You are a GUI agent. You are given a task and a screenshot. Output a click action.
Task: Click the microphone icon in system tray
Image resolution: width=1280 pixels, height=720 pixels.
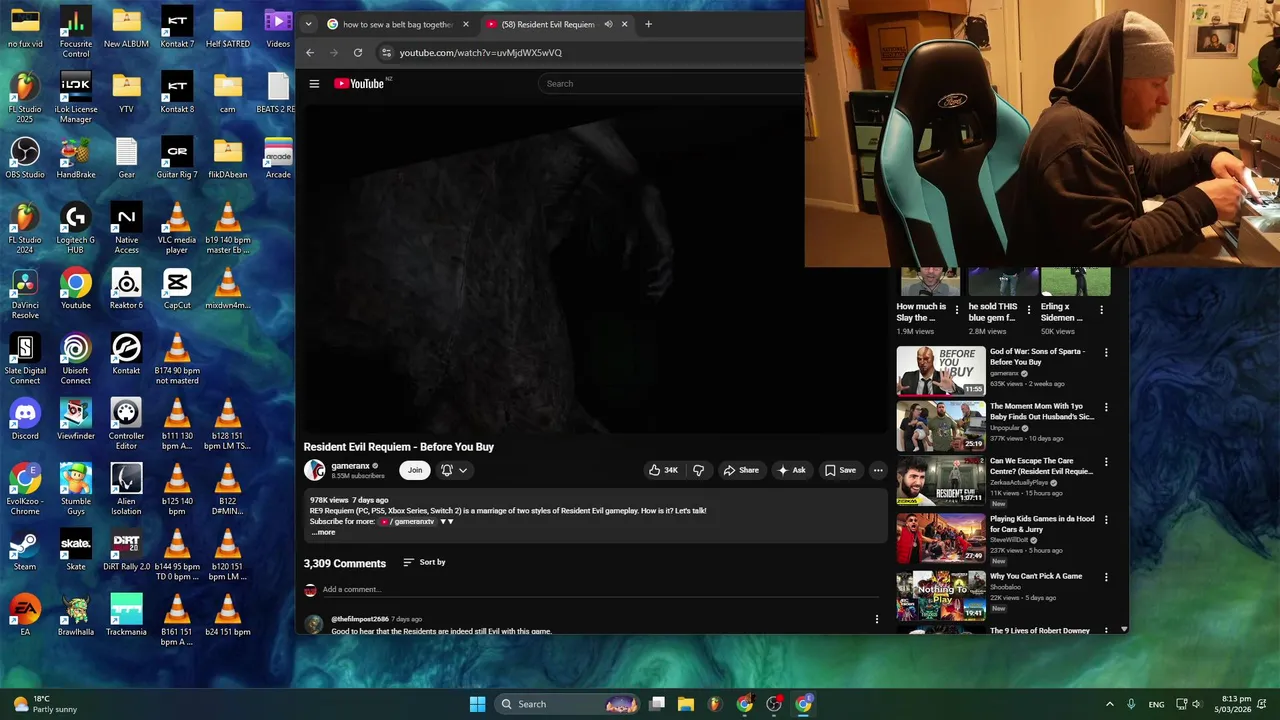[x=1131, y=704]
